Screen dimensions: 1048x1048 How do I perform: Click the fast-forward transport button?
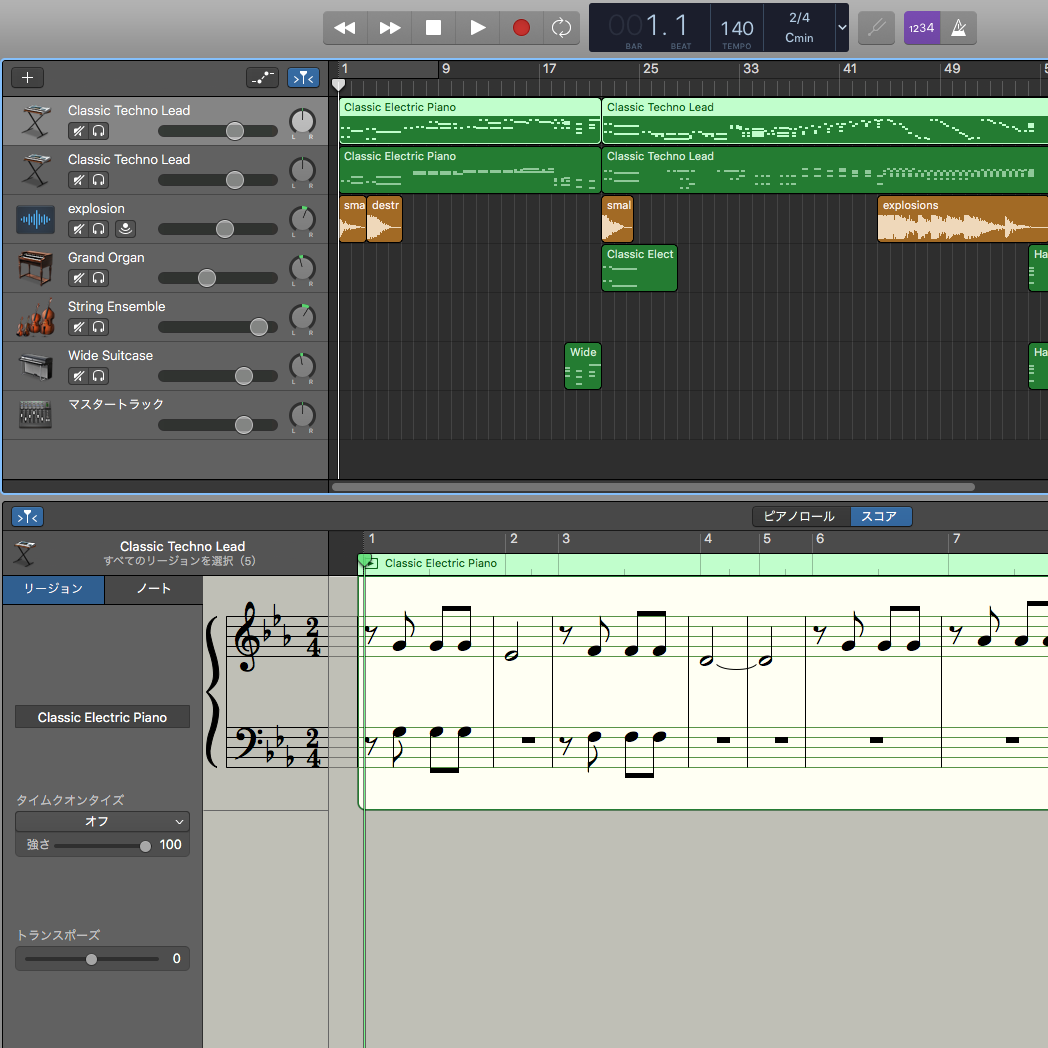(390, 27)
